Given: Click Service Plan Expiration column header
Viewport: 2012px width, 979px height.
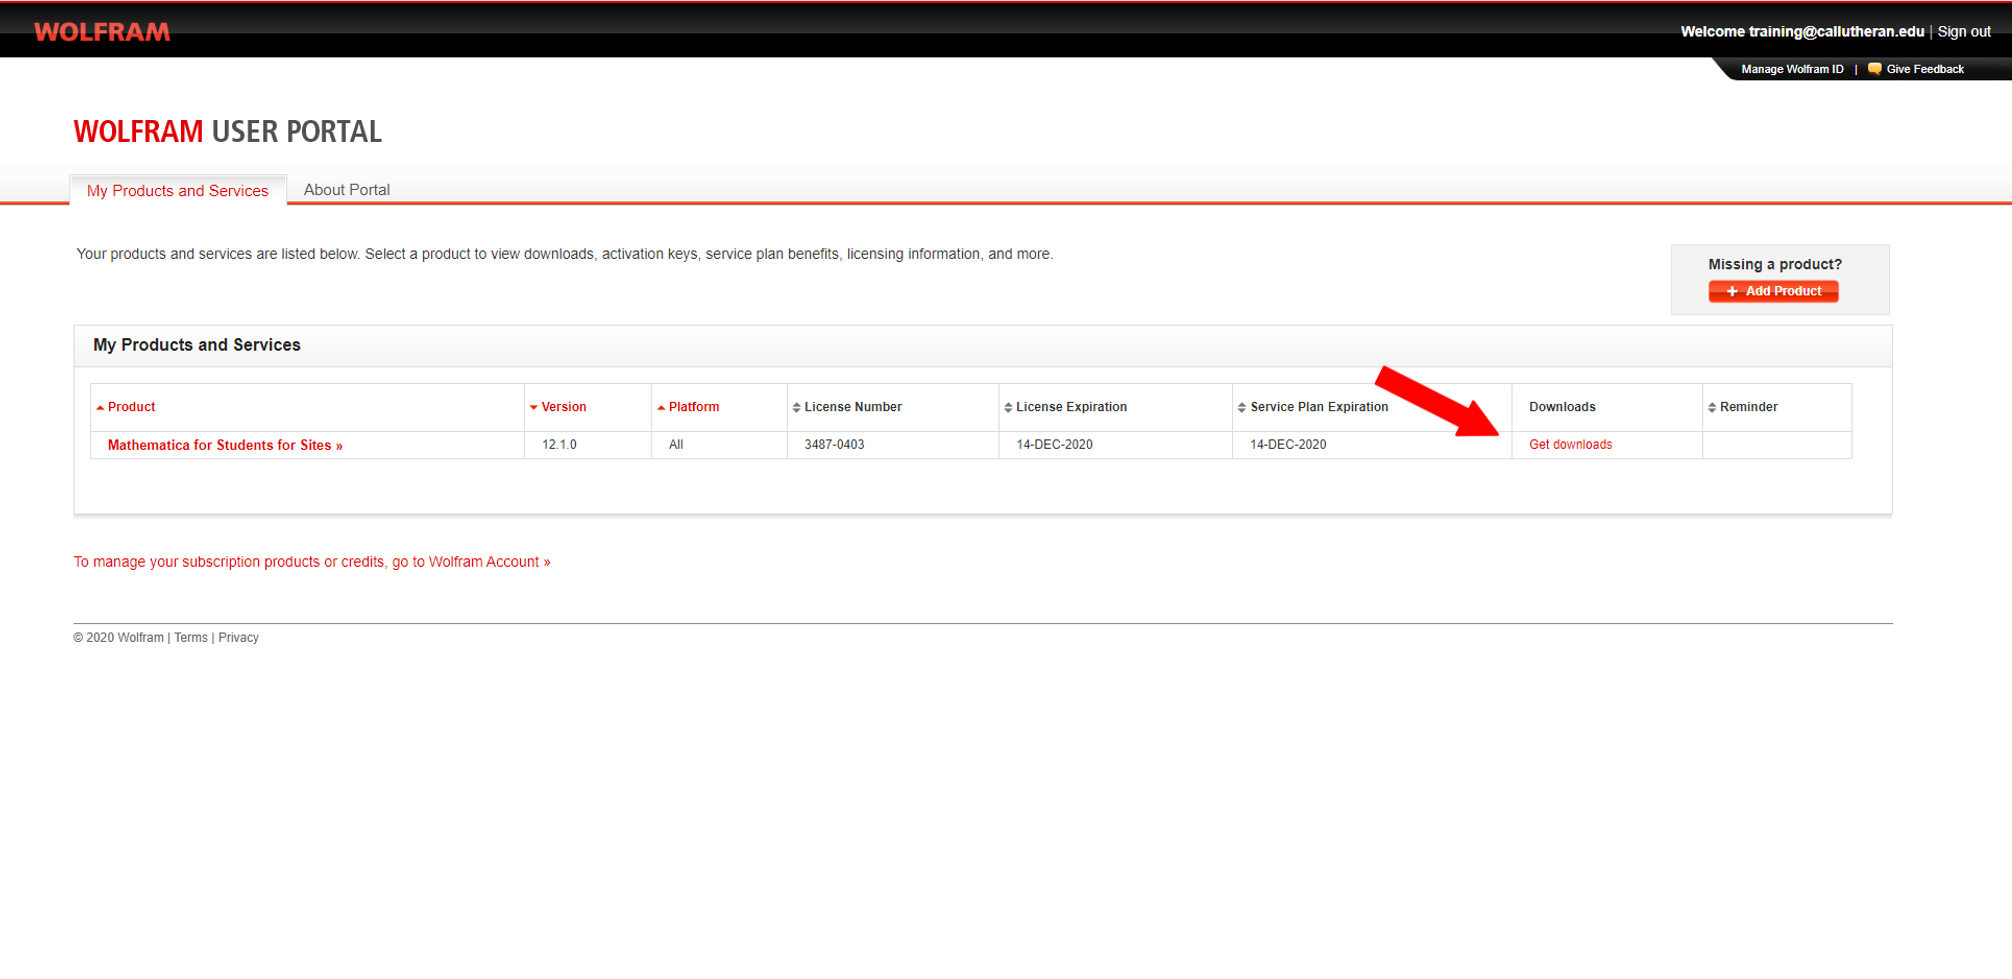Looking at the screenshot, I should [x=1319, y=407].
